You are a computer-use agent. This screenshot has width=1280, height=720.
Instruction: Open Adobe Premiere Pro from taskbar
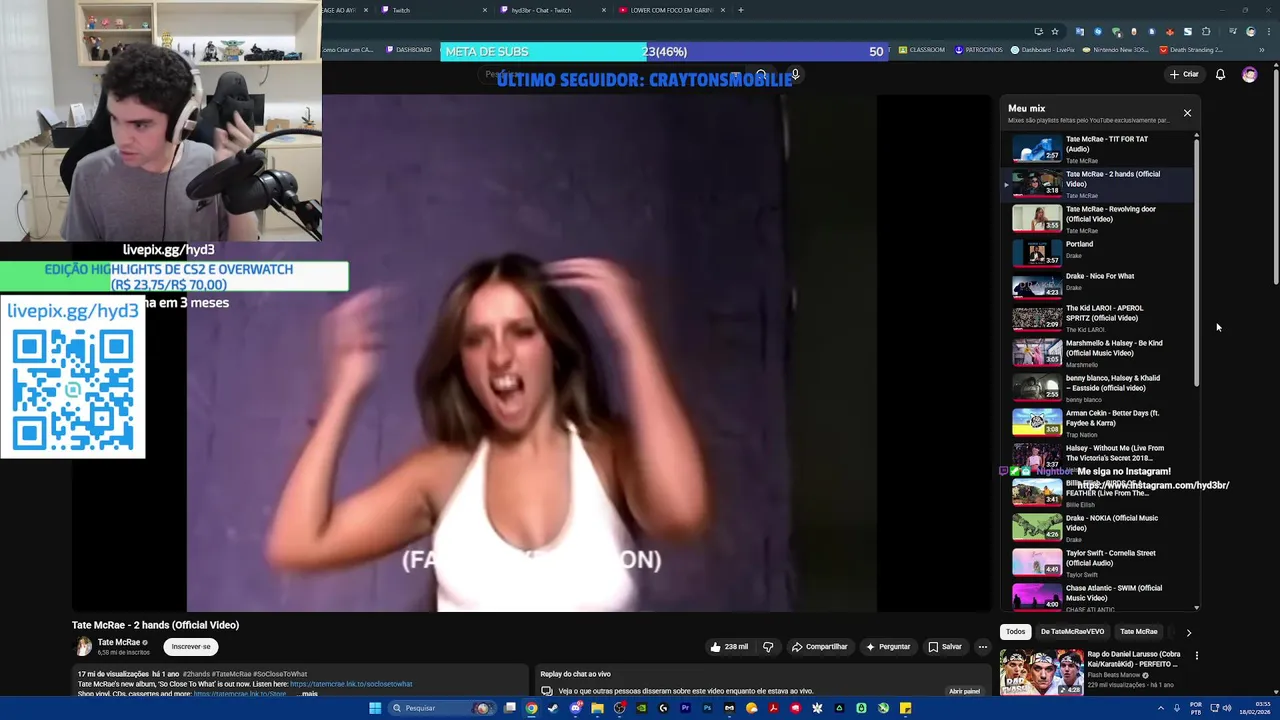click(x=685, y=708)
